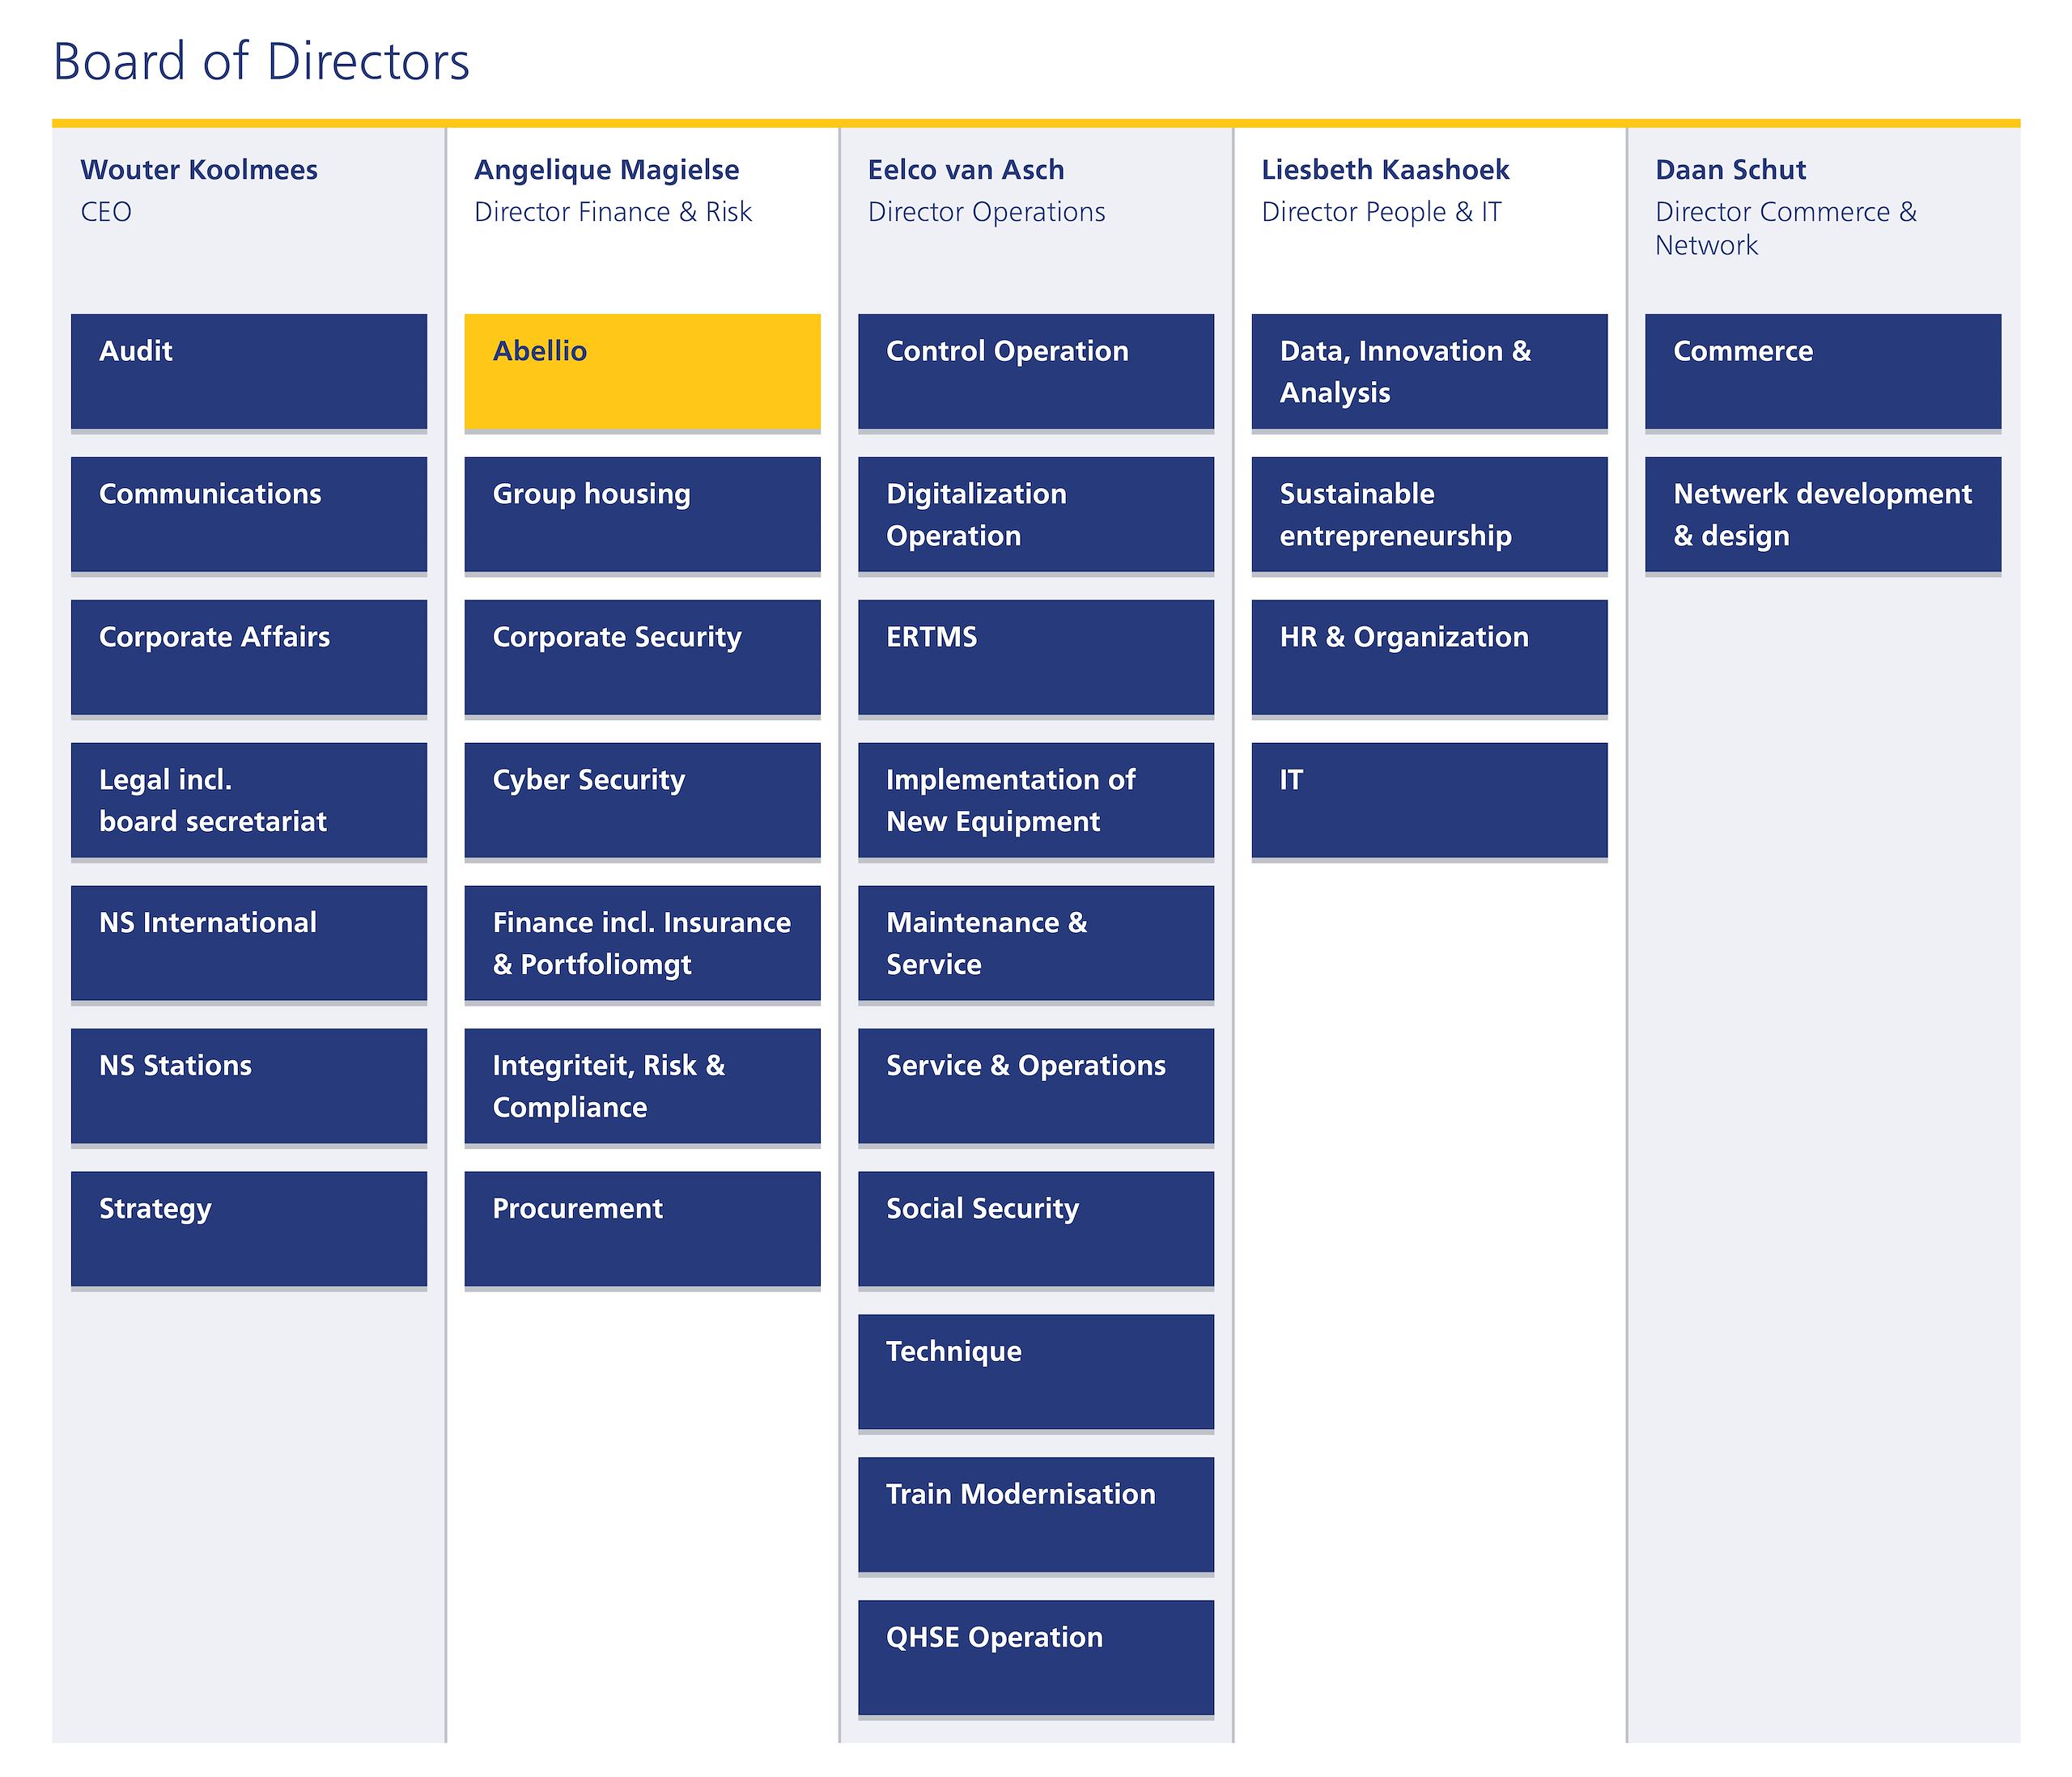Click the Wouter Koolmees CEO heading
2072x1777 pixels.
coord(199,170)
